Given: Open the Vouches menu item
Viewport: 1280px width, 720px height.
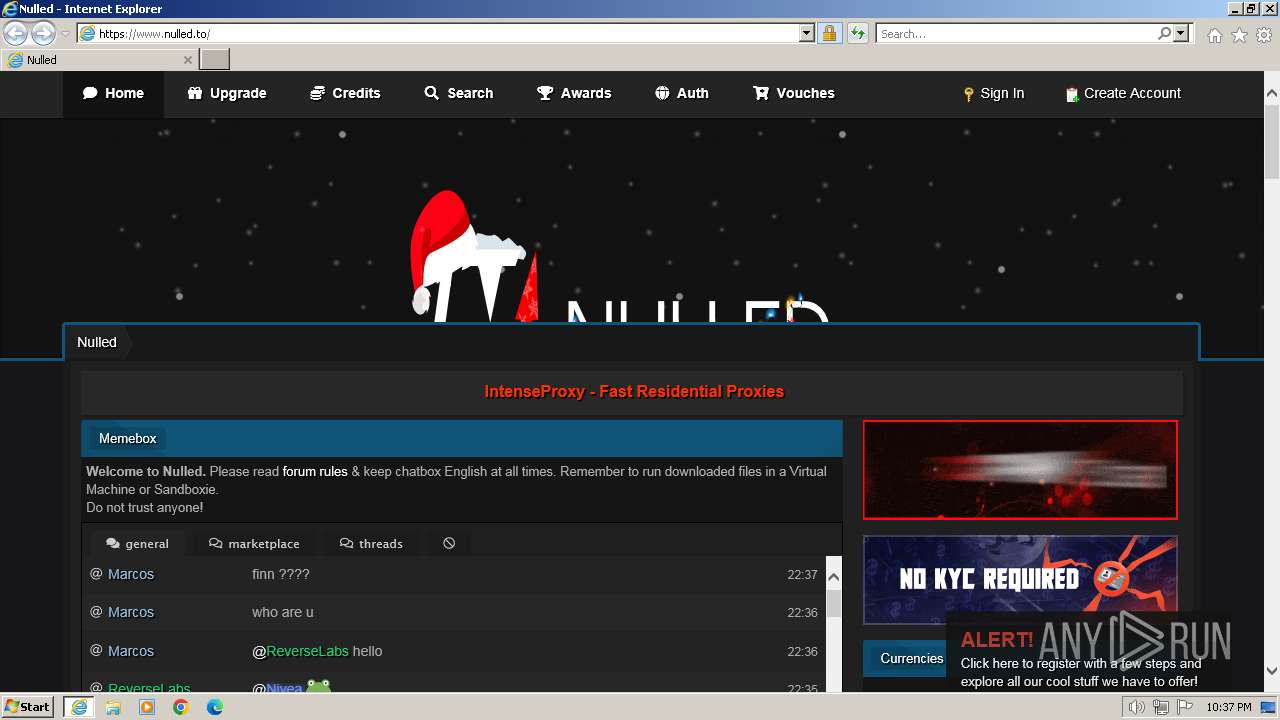Looking at the screenshot, I should pyautogui.click(x=794, y=93).
